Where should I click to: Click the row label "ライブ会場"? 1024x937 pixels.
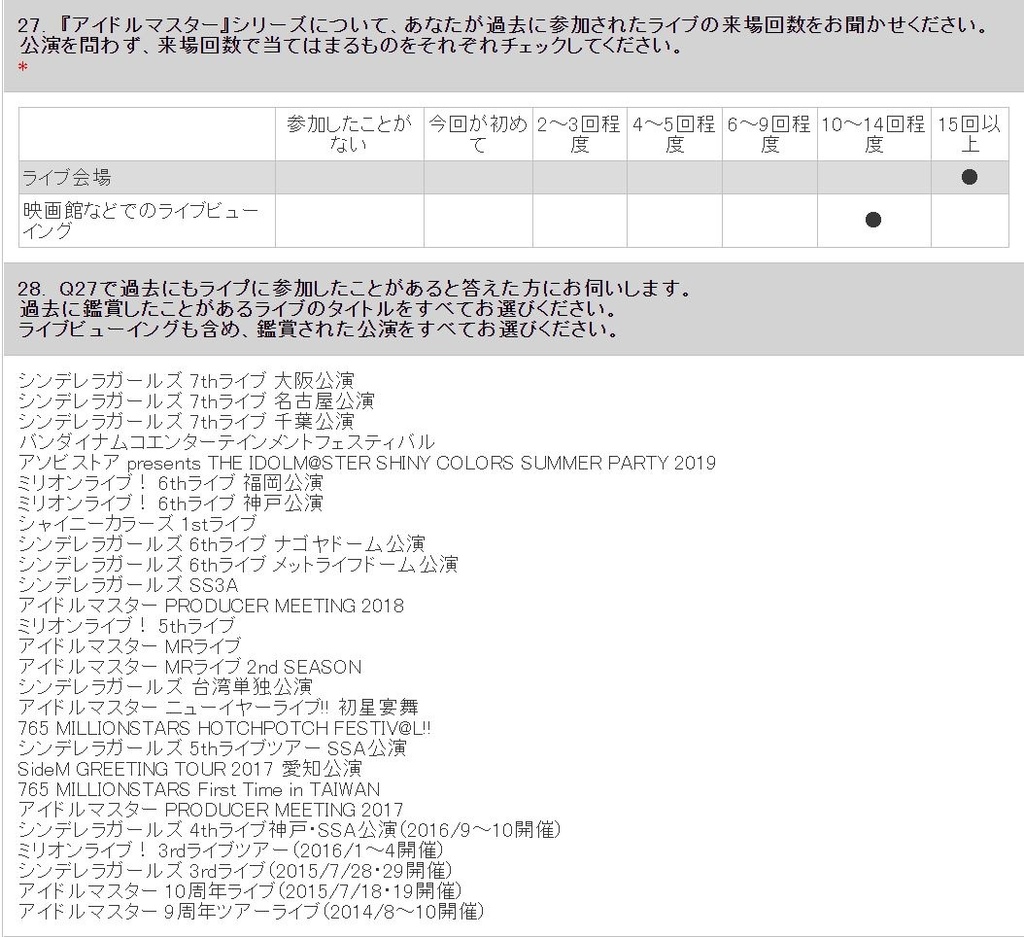click(67, 177)
